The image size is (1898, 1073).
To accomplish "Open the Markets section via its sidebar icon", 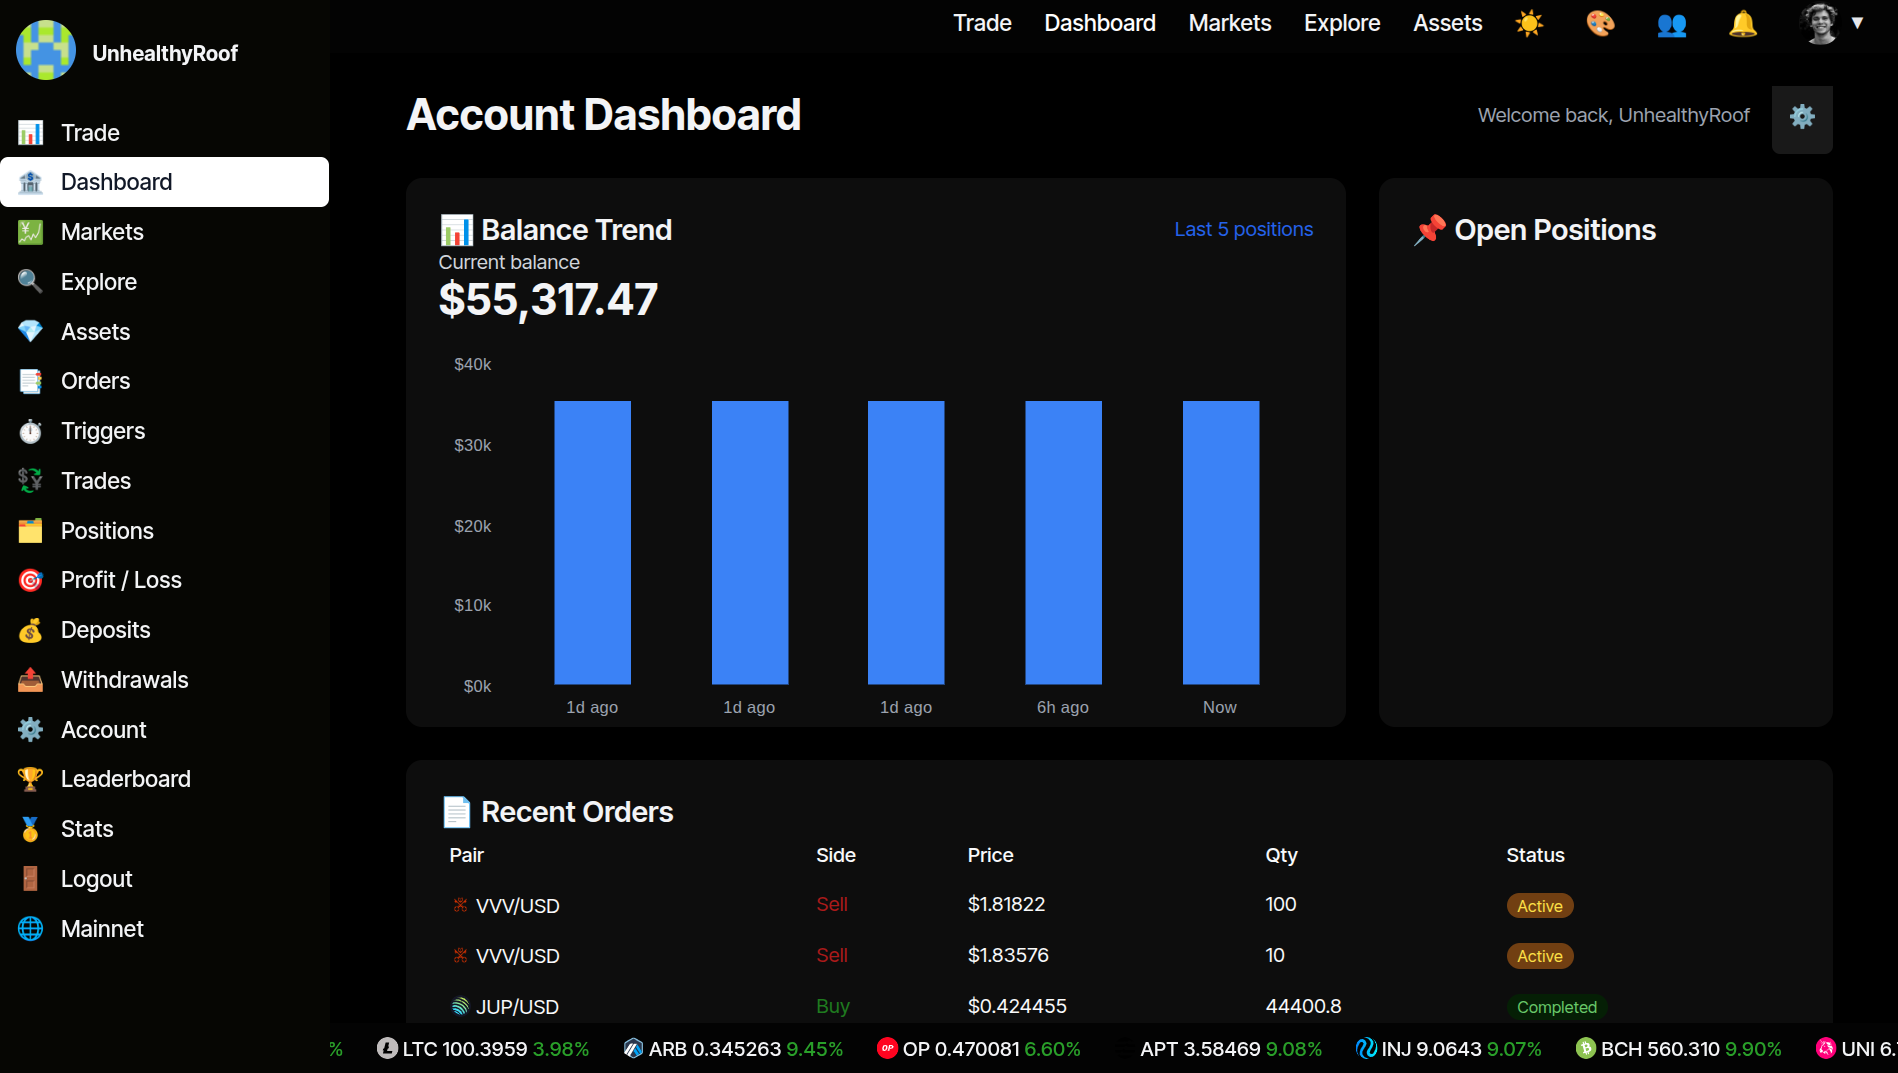I will [30, 231].
